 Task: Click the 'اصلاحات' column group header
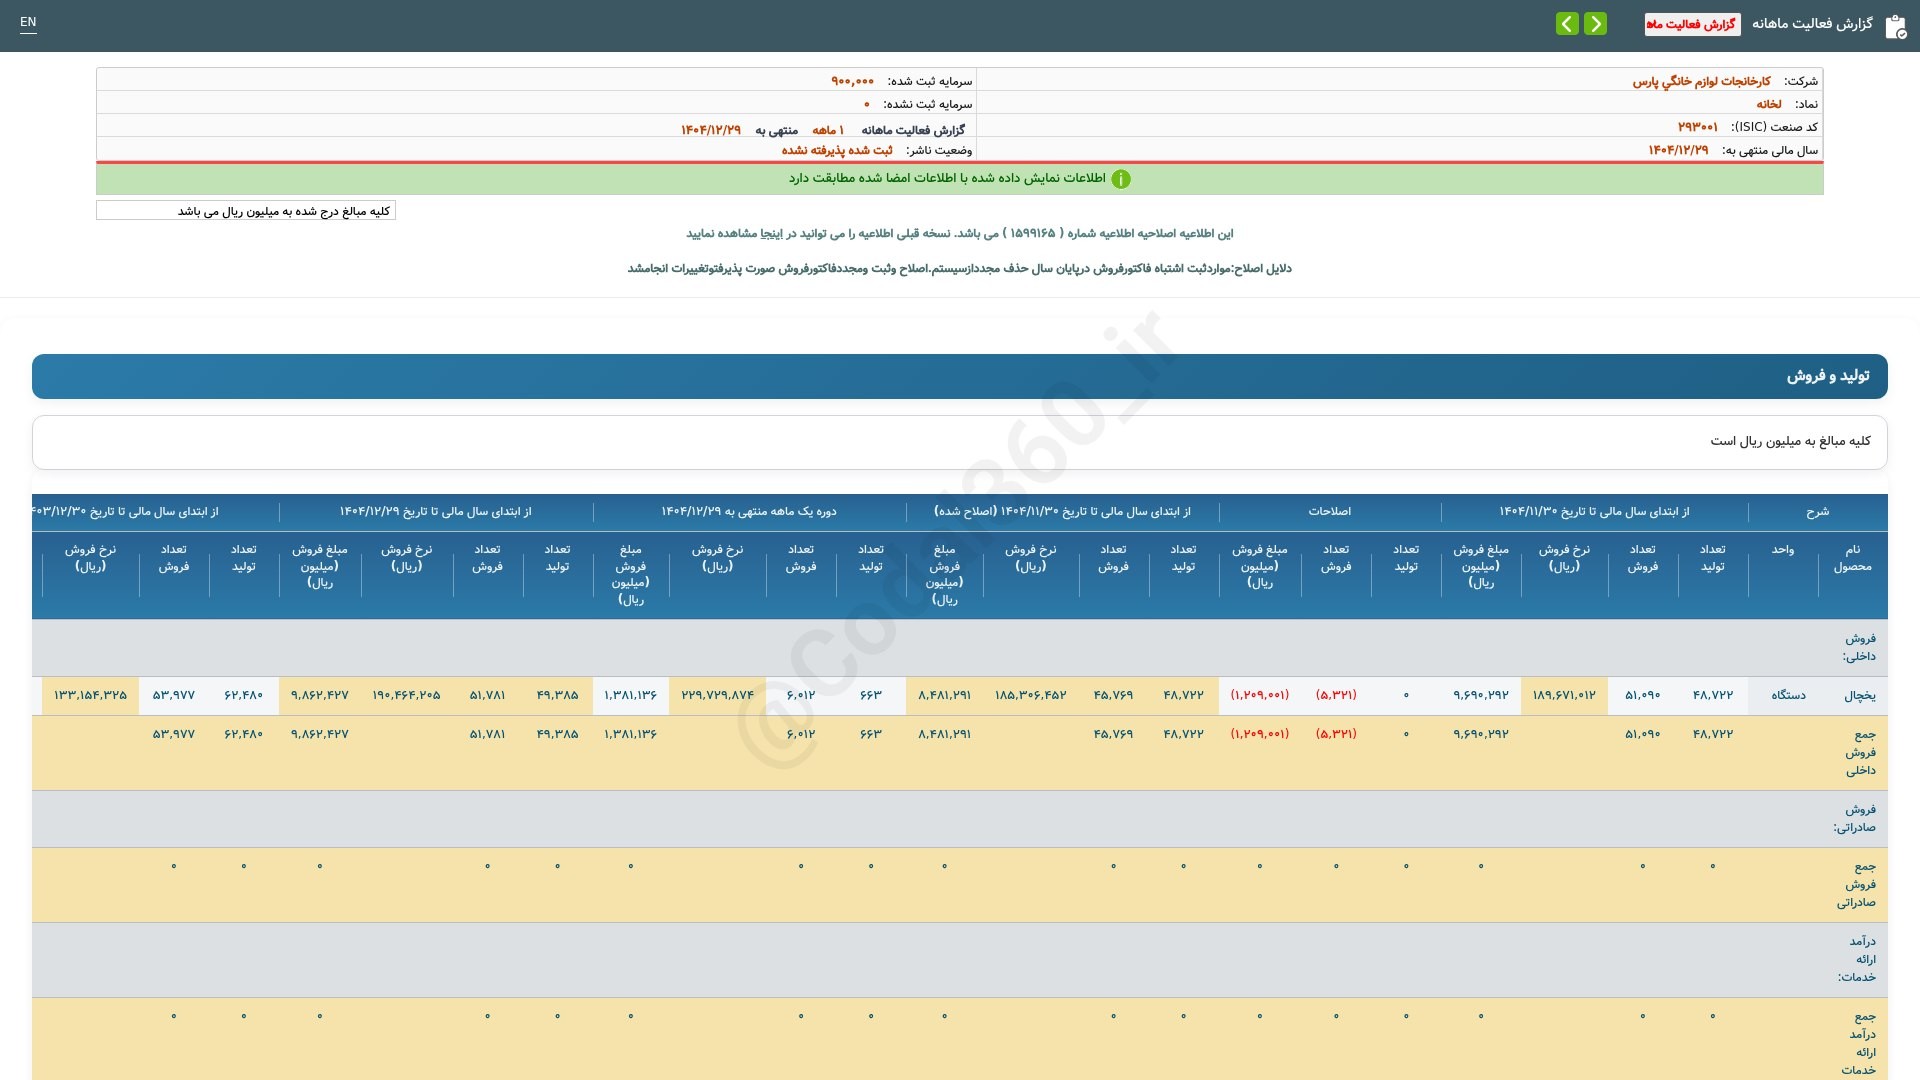click(1330, 511)
